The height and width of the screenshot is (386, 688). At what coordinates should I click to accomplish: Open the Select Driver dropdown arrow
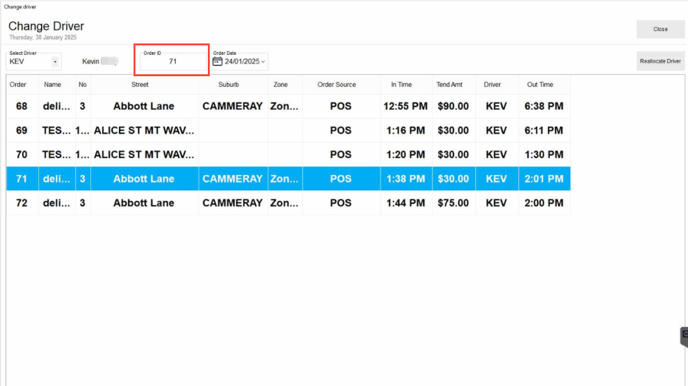click(x=55, y=62)
